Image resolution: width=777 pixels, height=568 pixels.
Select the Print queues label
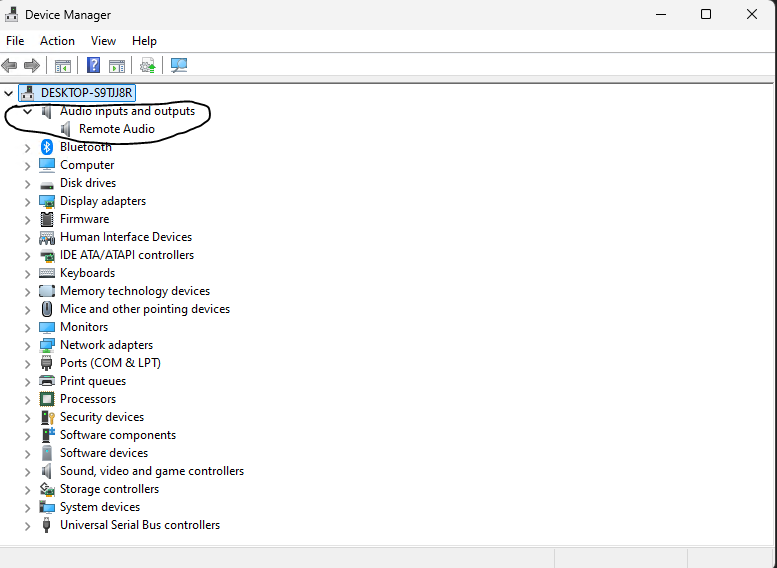93,381
